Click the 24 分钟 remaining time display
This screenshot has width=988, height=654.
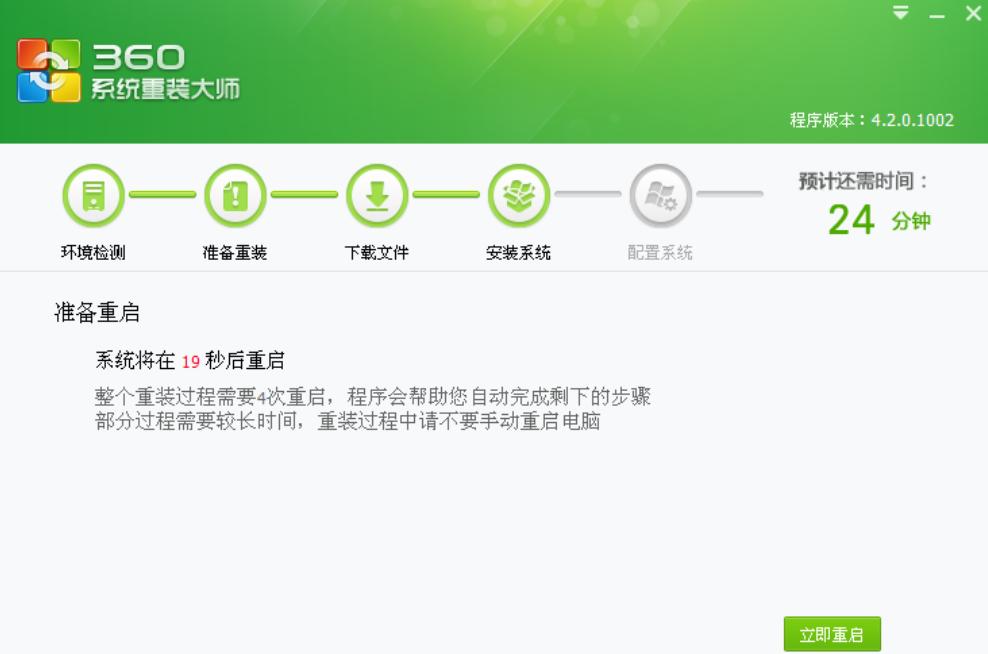[870, 219]
